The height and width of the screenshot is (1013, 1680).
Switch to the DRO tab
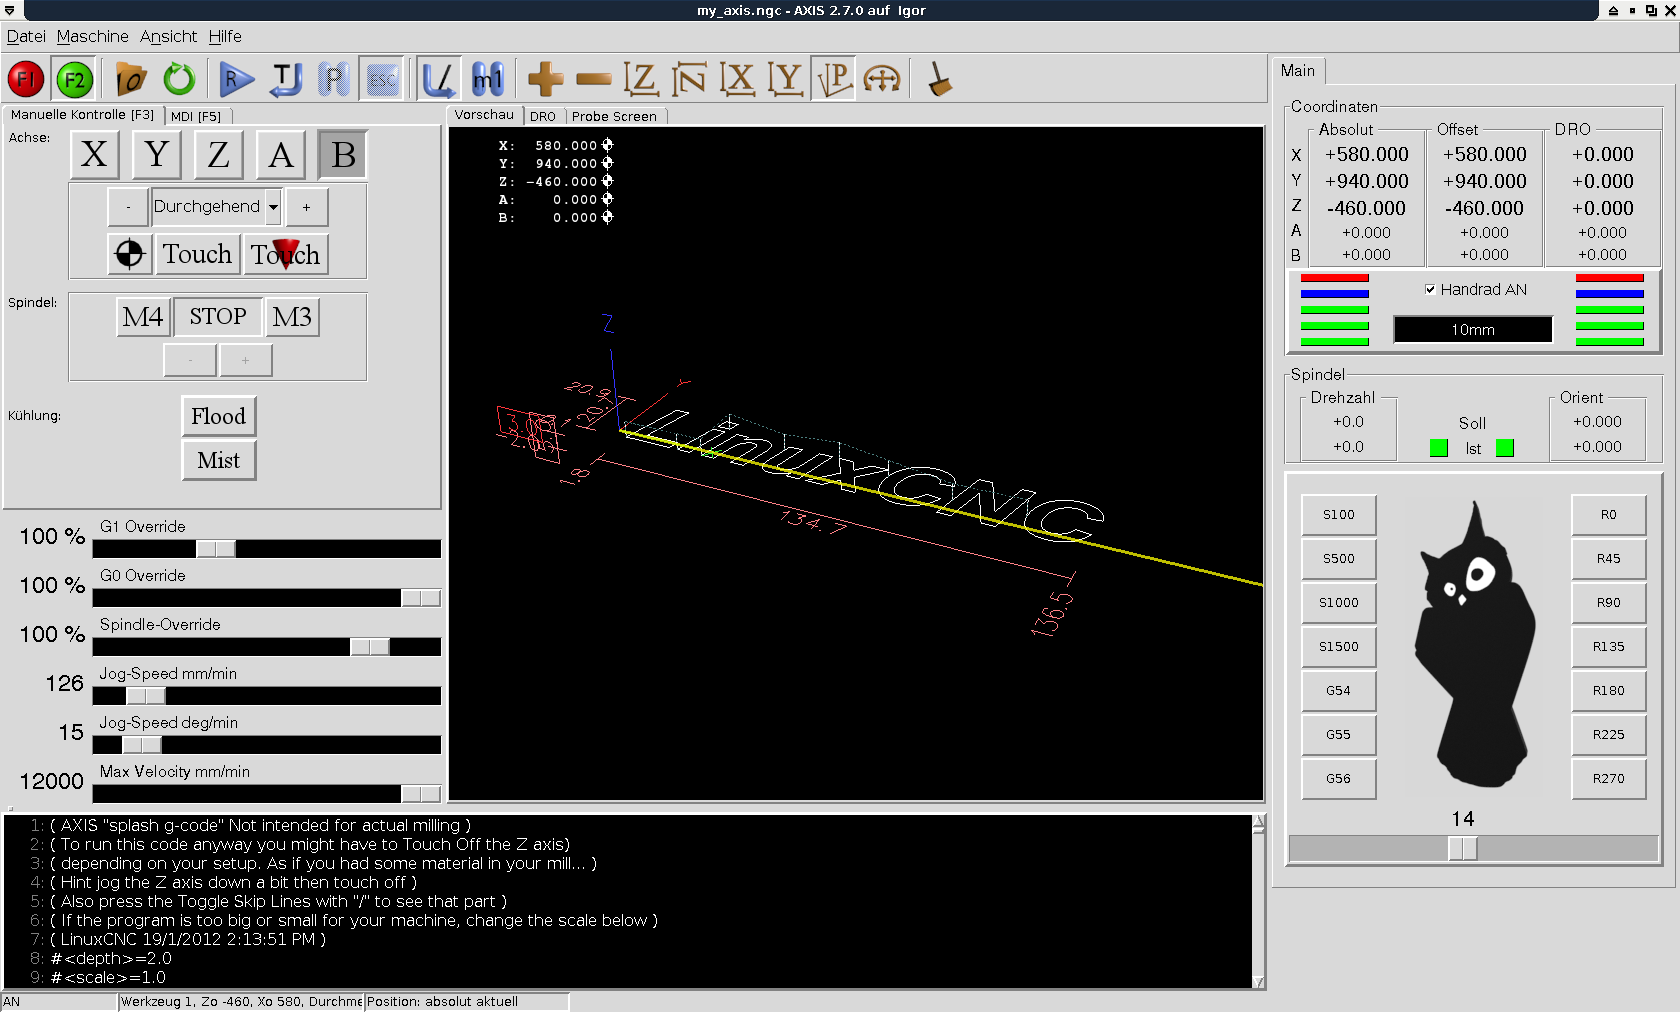(543, 116)
